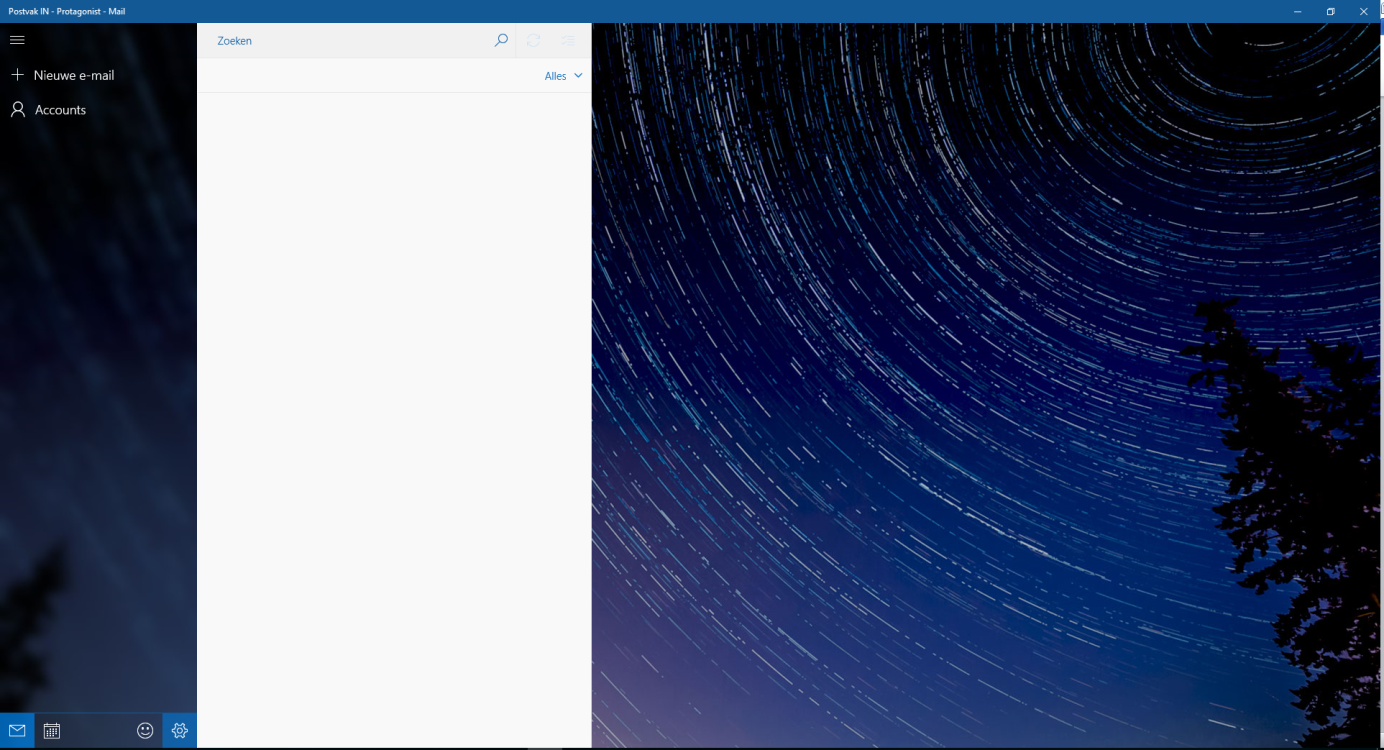The height and width of the screenshot is (750, 1384).
Task: Click the plus icon for new mail
Action: click(17, 75)
